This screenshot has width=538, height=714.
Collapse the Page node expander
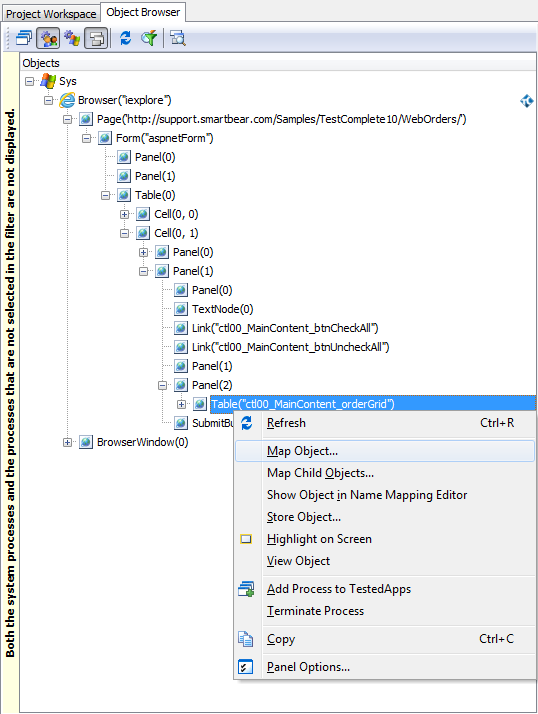pos(67,119)
